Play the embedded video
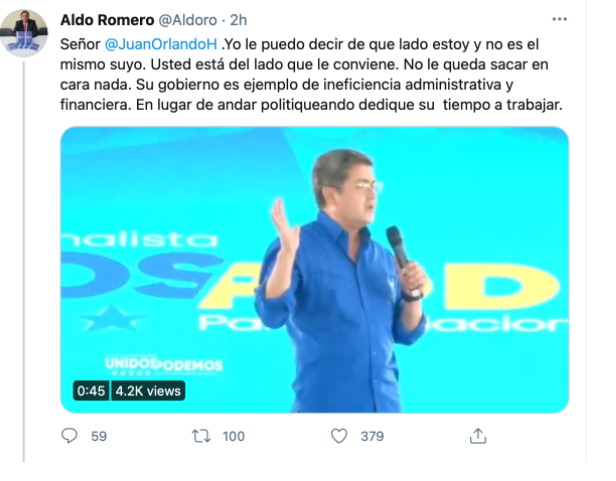Screen dimensions: 616x481 tap(314, 270)
